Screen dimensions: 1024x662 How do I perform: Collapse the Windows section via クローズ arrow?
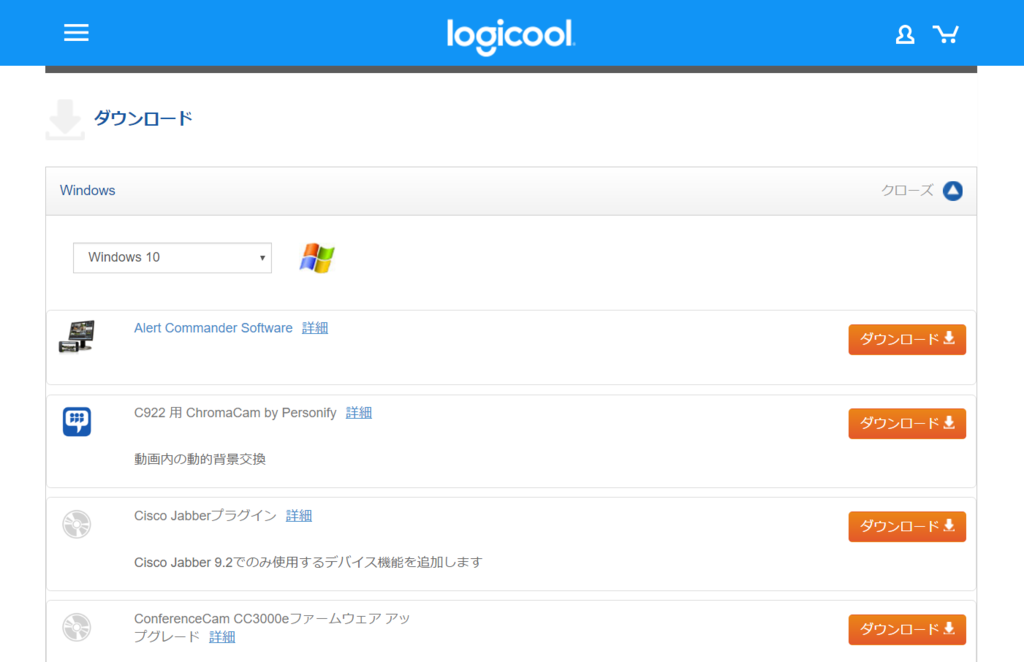(952, 190)
